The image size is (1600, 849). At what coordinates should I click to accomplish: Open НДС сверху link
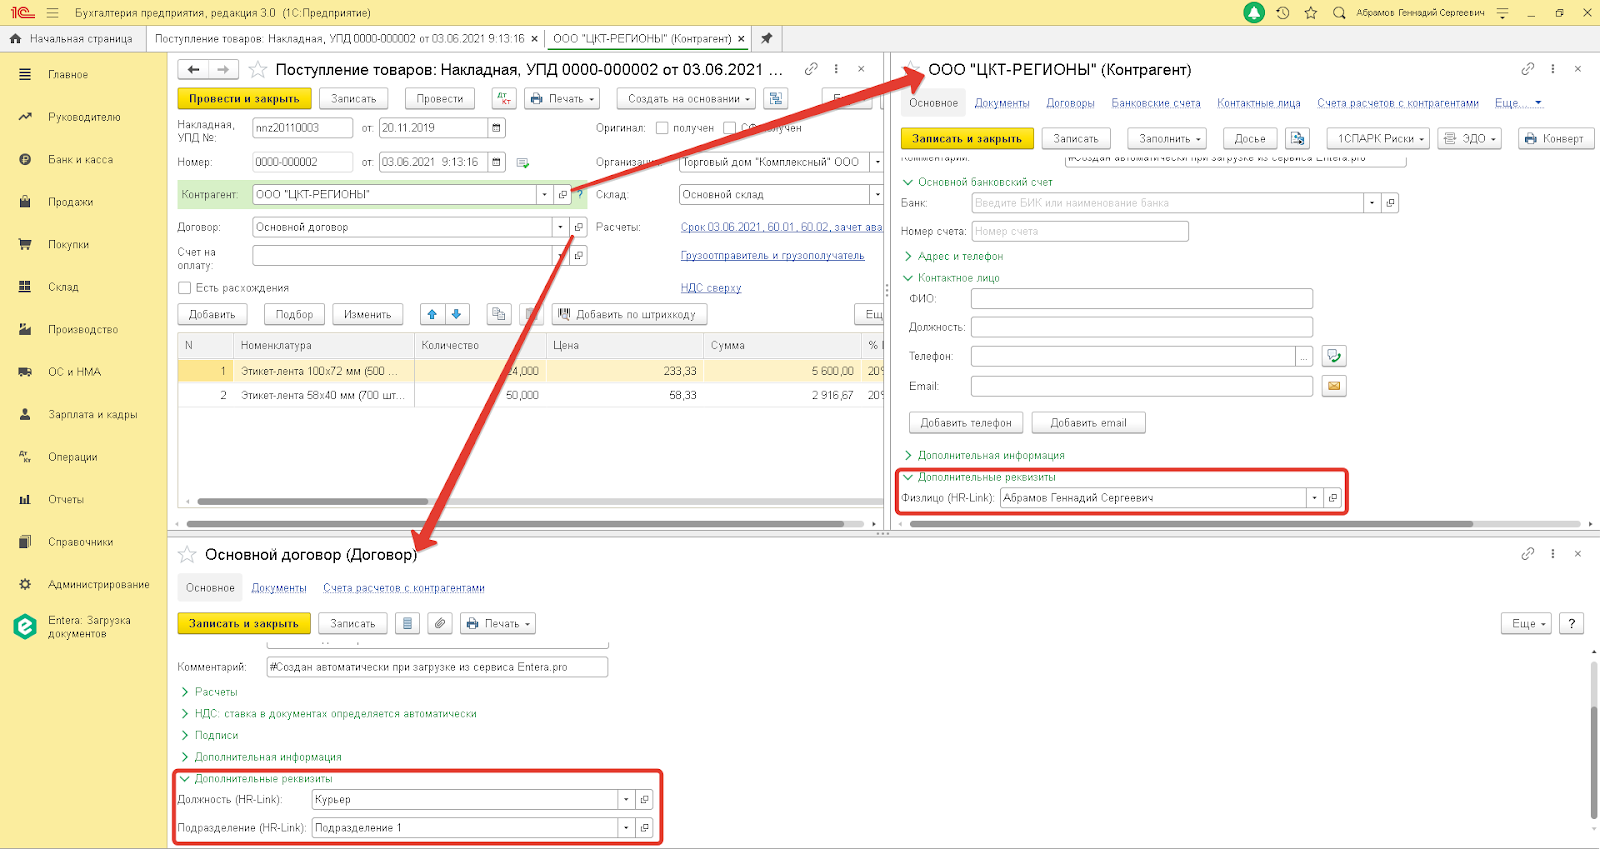coord(711,288)
